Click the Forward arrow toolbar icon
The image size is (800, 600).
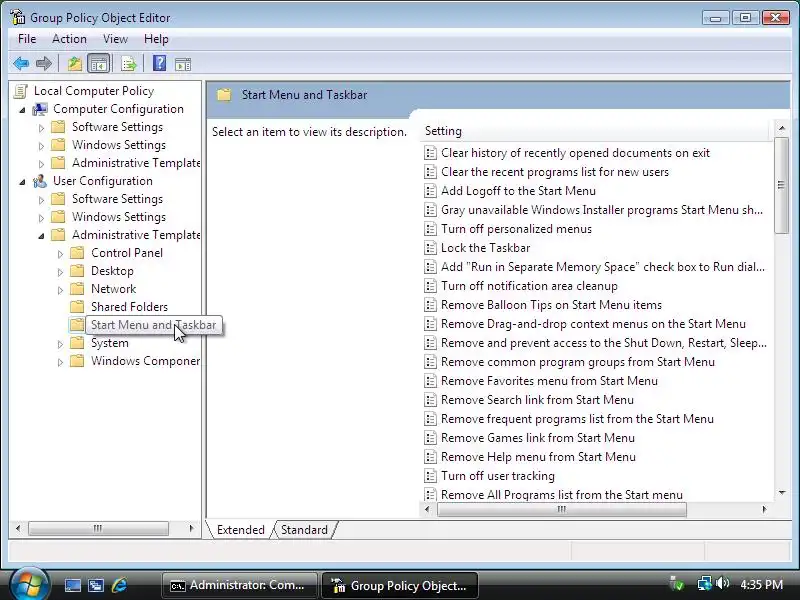[x=44, y=64]
